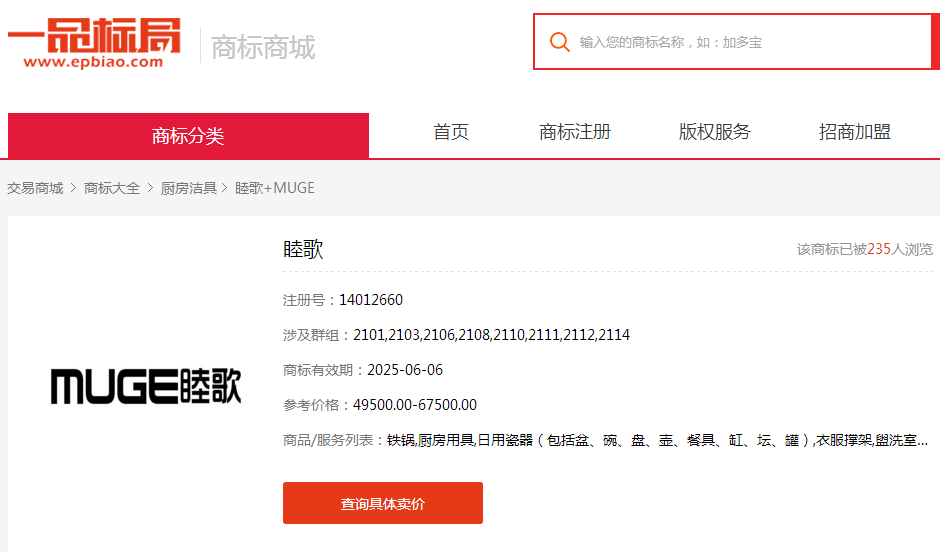Viewport: 940px width, 552px height.
Task: Go to the 首页 tab
Action: click(451, 132)
